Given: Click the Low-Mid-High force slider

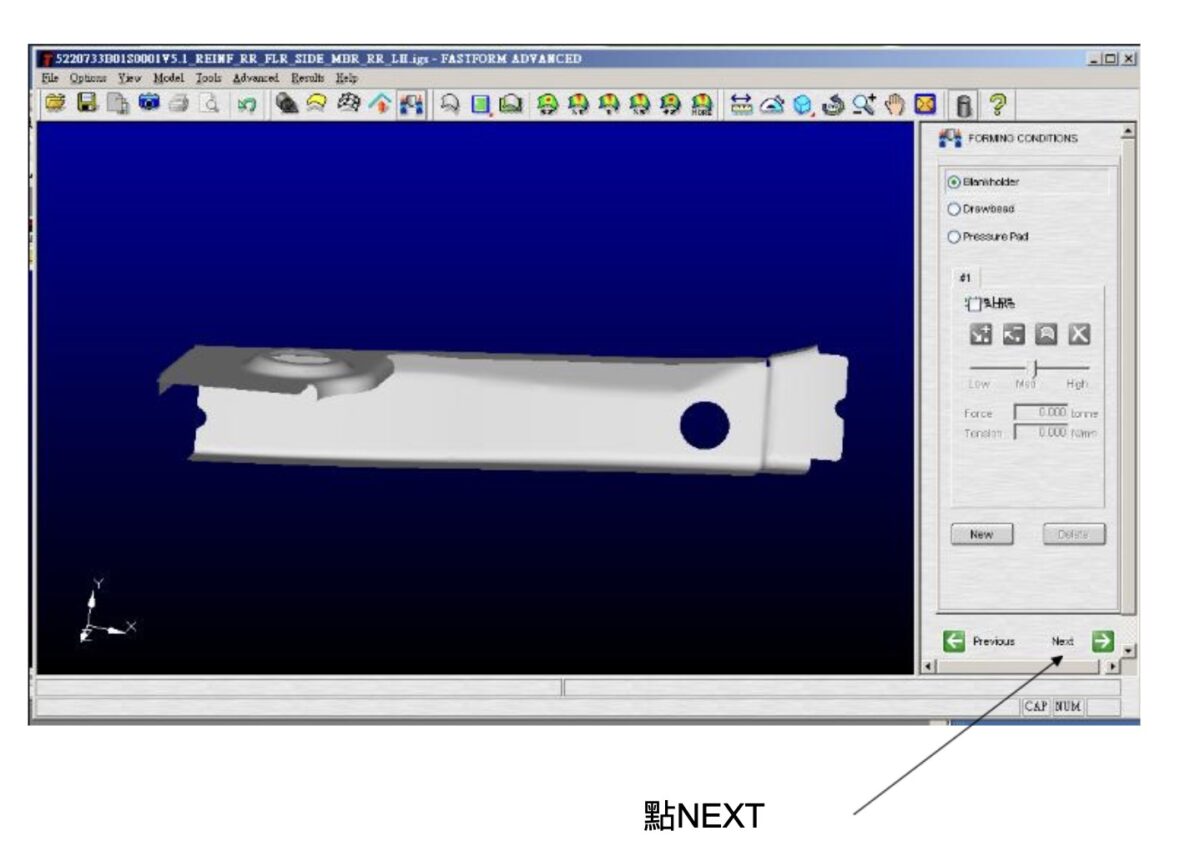Looking at the screenshot, I should click(1028, 368).
